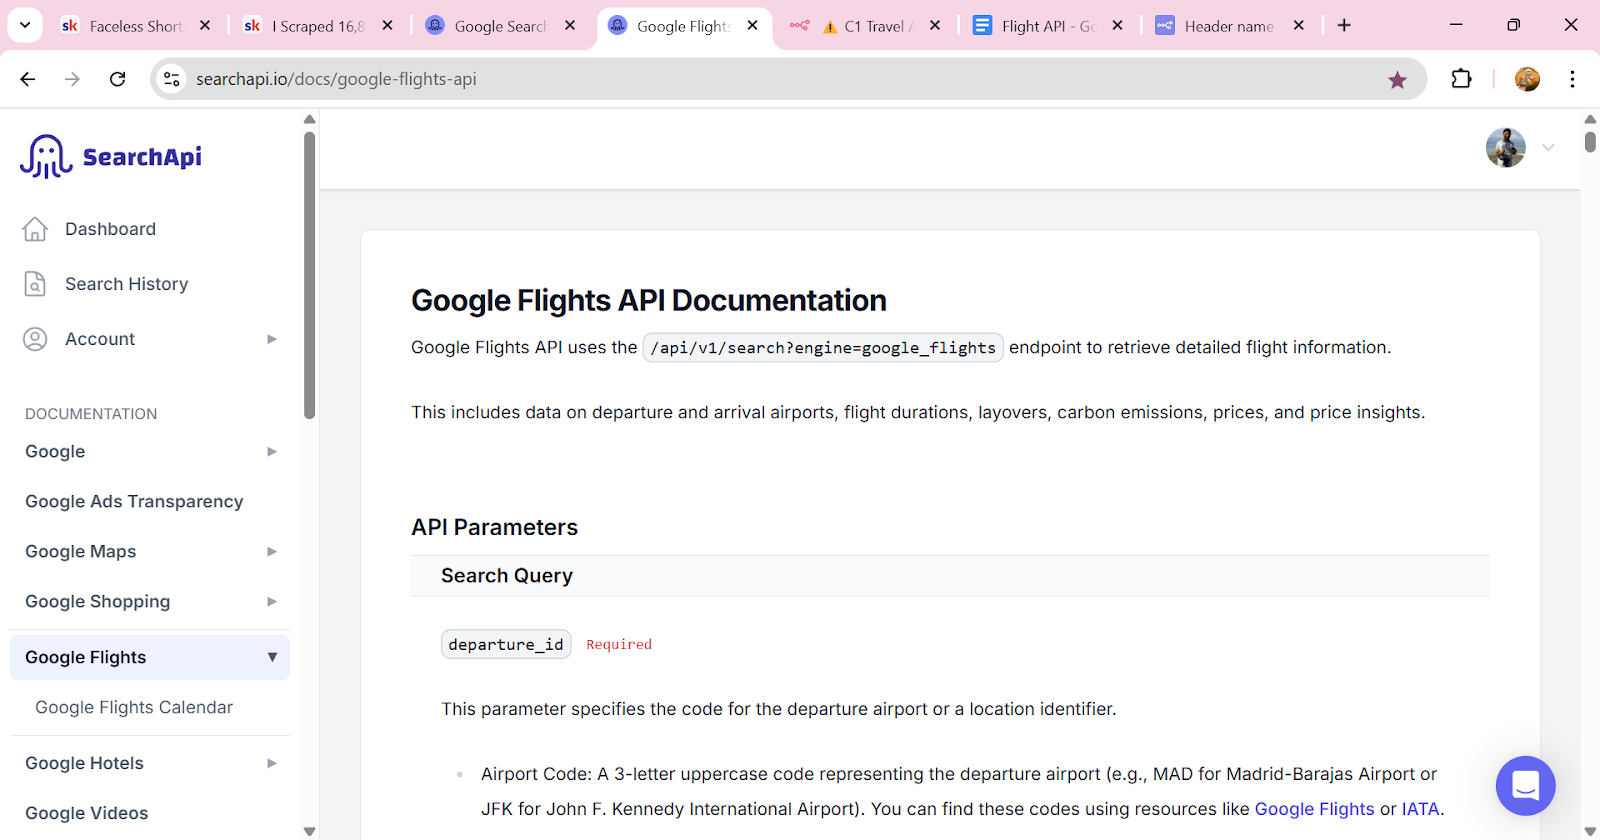Image resolution: width=1600 pixels, height=840 pixels.
Task: Reload the page with the refresh icon
Action: (x=118, y=79)
